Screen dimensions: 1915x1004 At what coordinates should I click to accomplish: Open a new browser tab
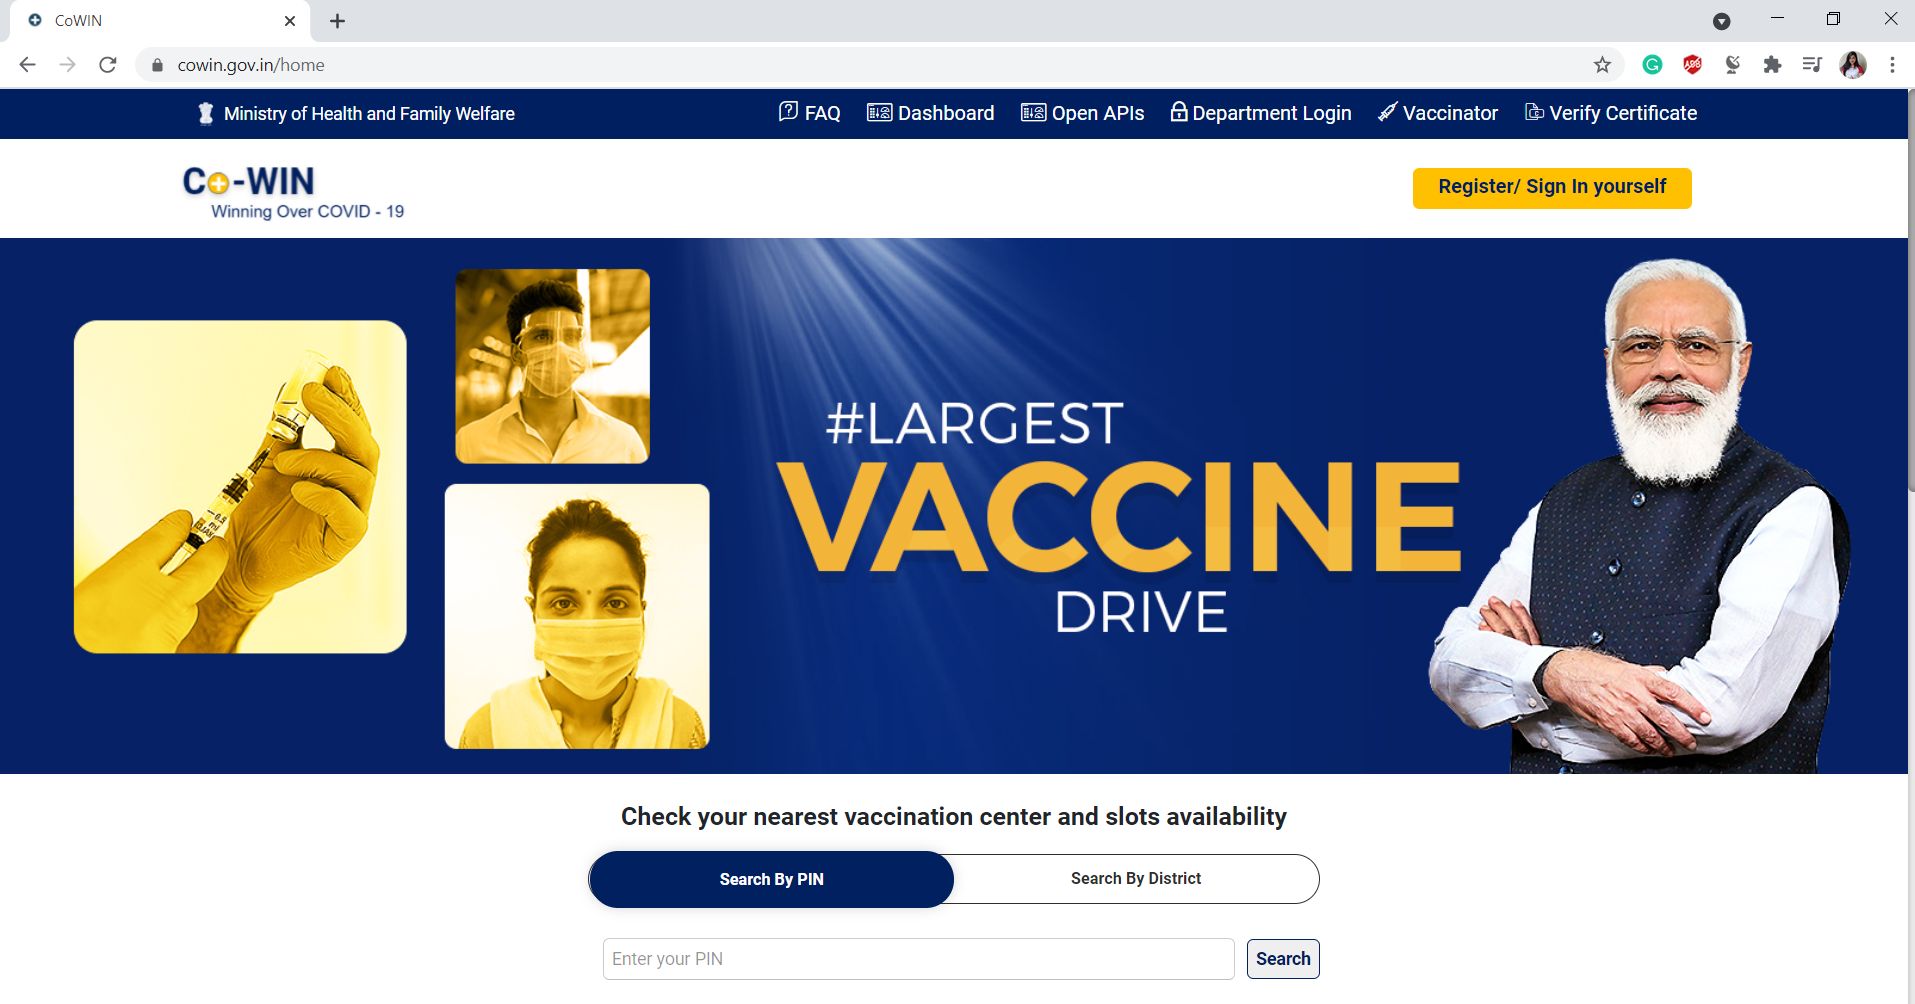338,21
